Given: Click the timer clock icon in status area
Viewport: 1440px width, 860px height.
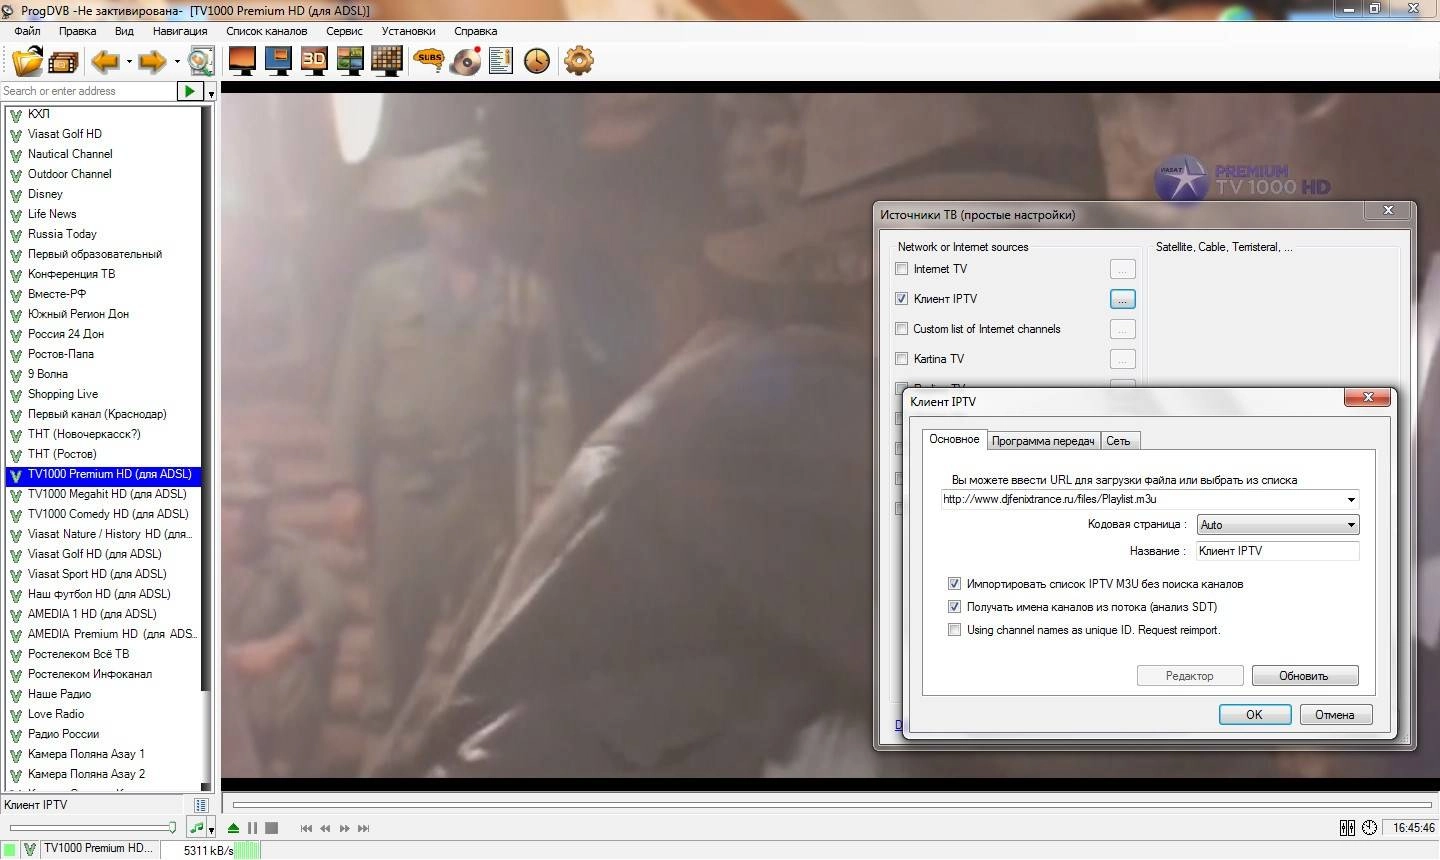Looking at the screenshot, I should (x=1369, y=828).
